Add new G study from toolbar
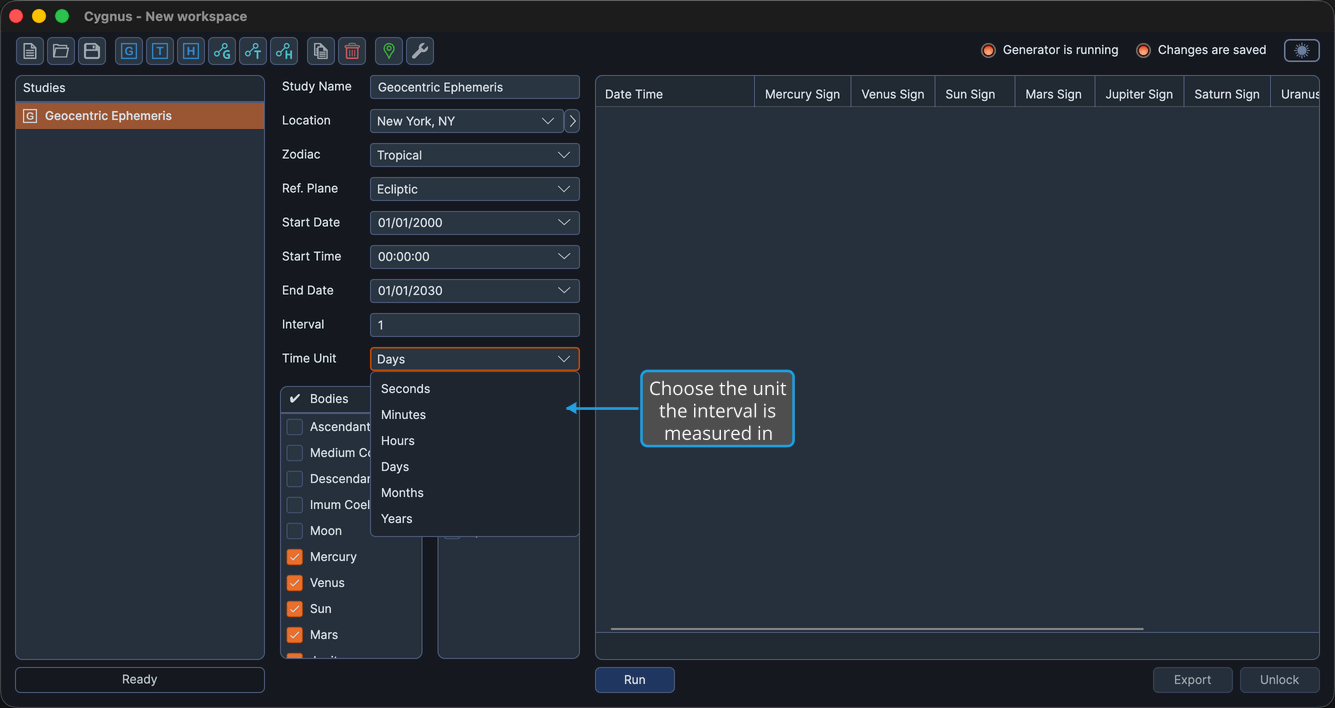This screenshot has width=1335, height=708. click(129, 51)
